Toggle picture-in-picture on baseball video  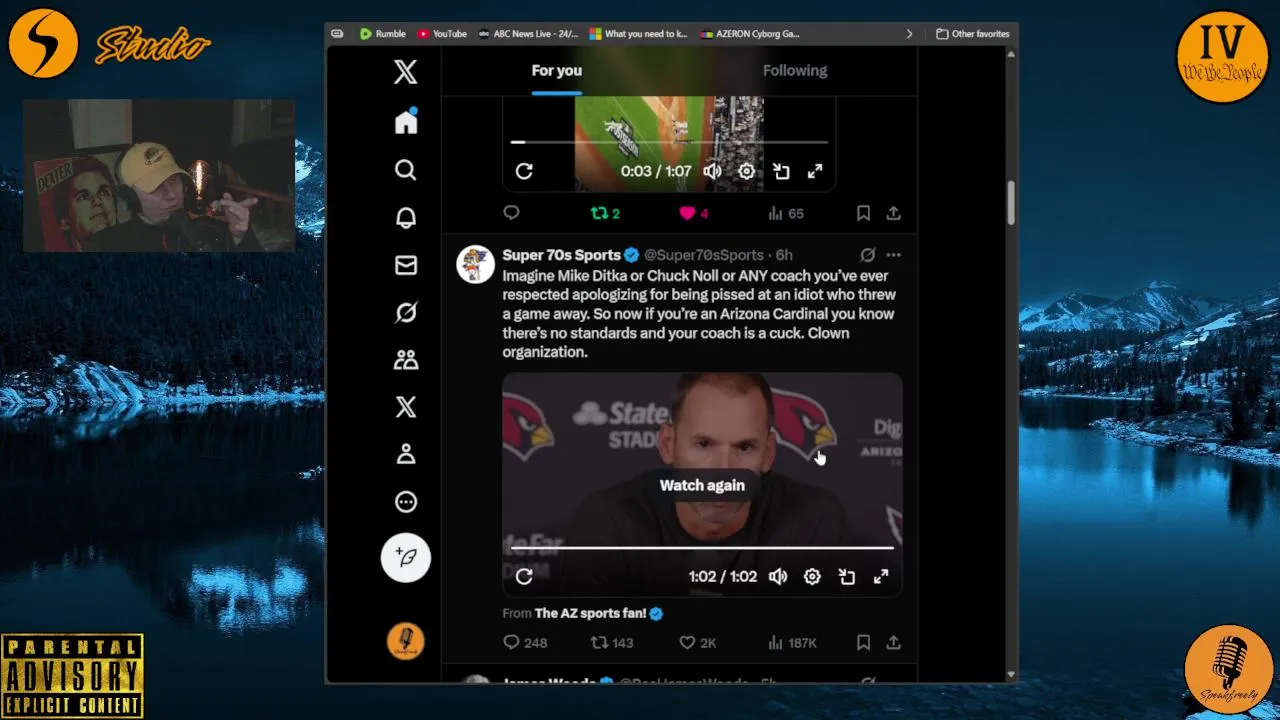pyautogui.click(x=781, y=171)
